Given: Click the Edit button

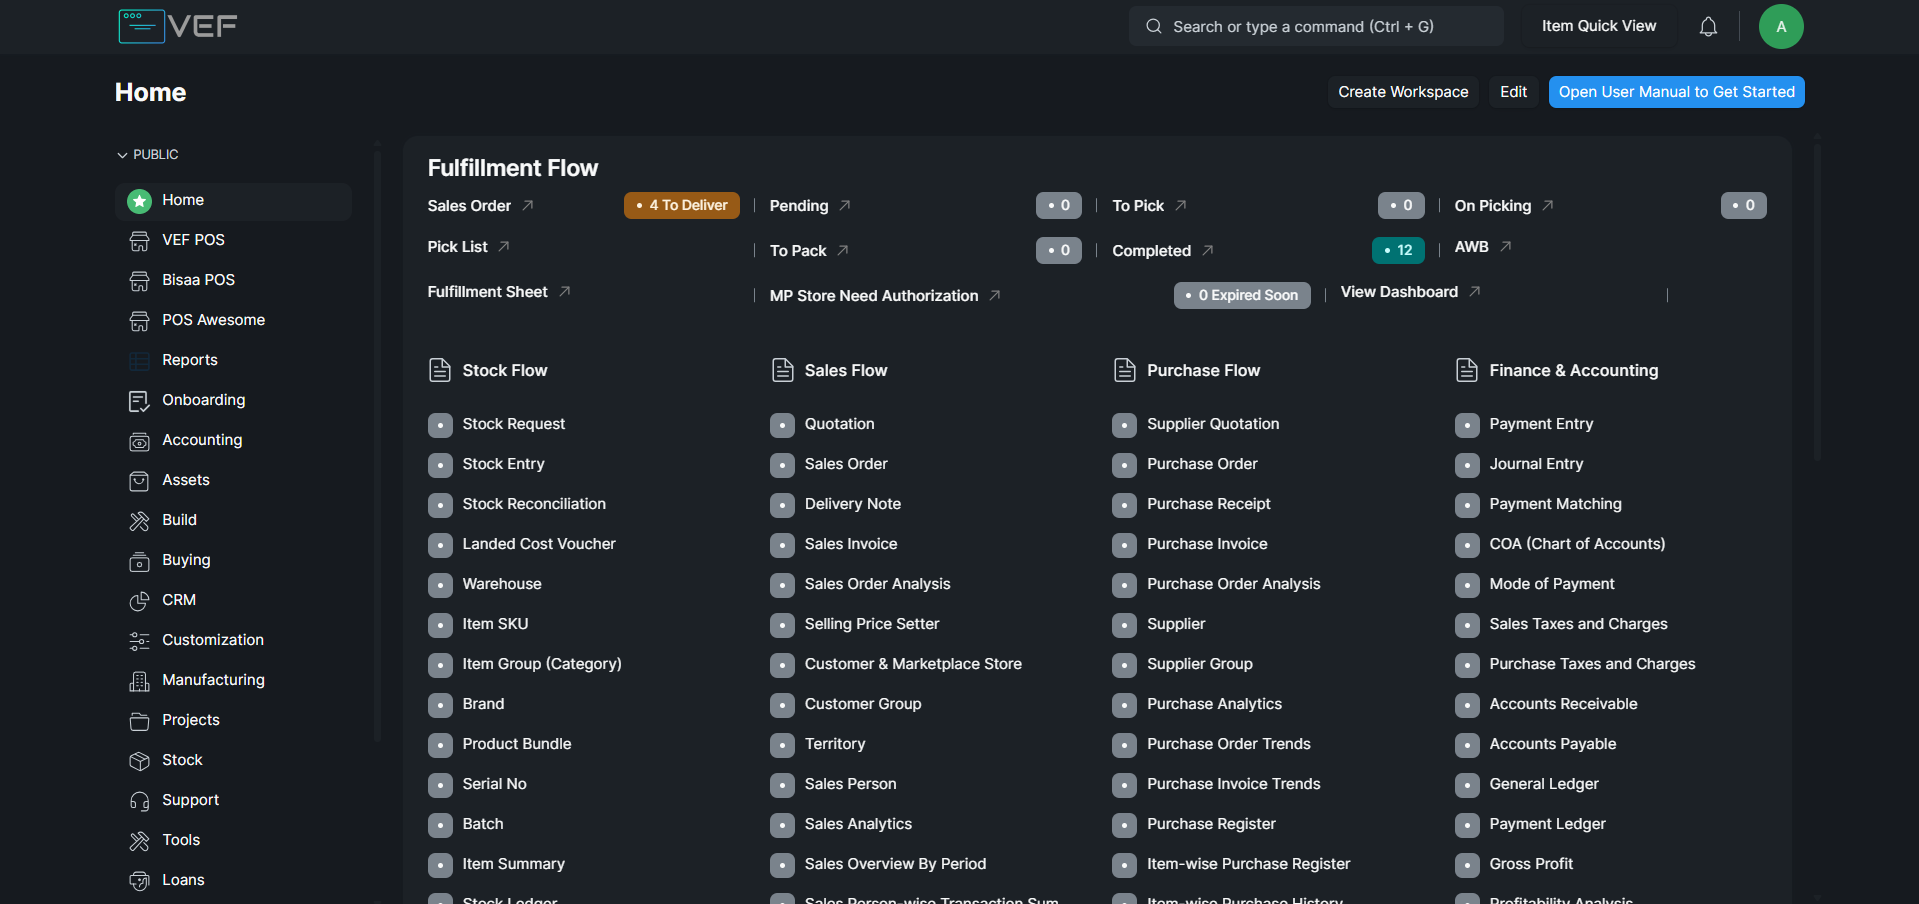Looking at the screenshot, I should point(1513,92).
